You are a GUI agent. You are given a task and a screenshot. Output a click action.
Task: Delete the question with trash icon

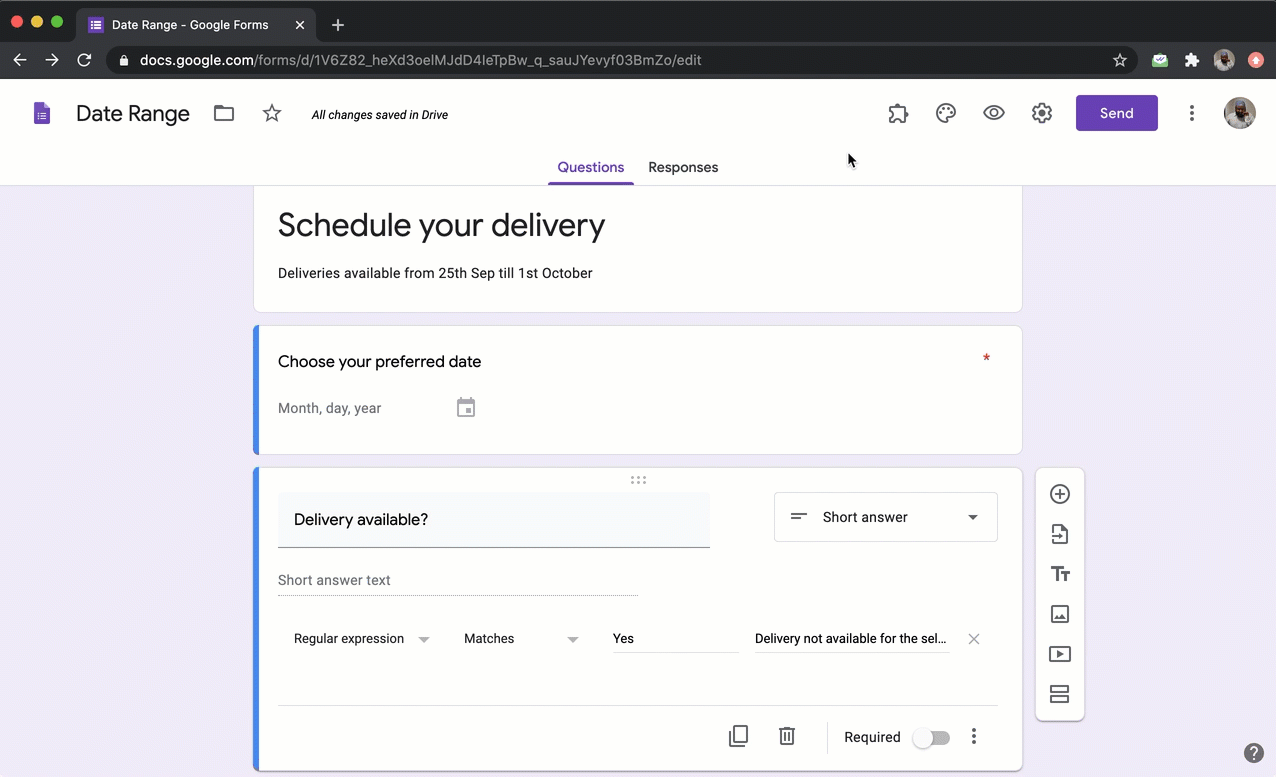[787, 737]
